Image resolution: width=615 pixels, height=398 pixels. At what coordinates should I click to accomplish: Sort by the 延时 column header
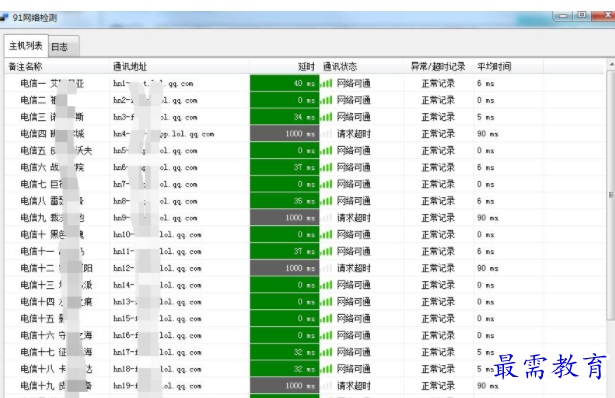point(284,67)
